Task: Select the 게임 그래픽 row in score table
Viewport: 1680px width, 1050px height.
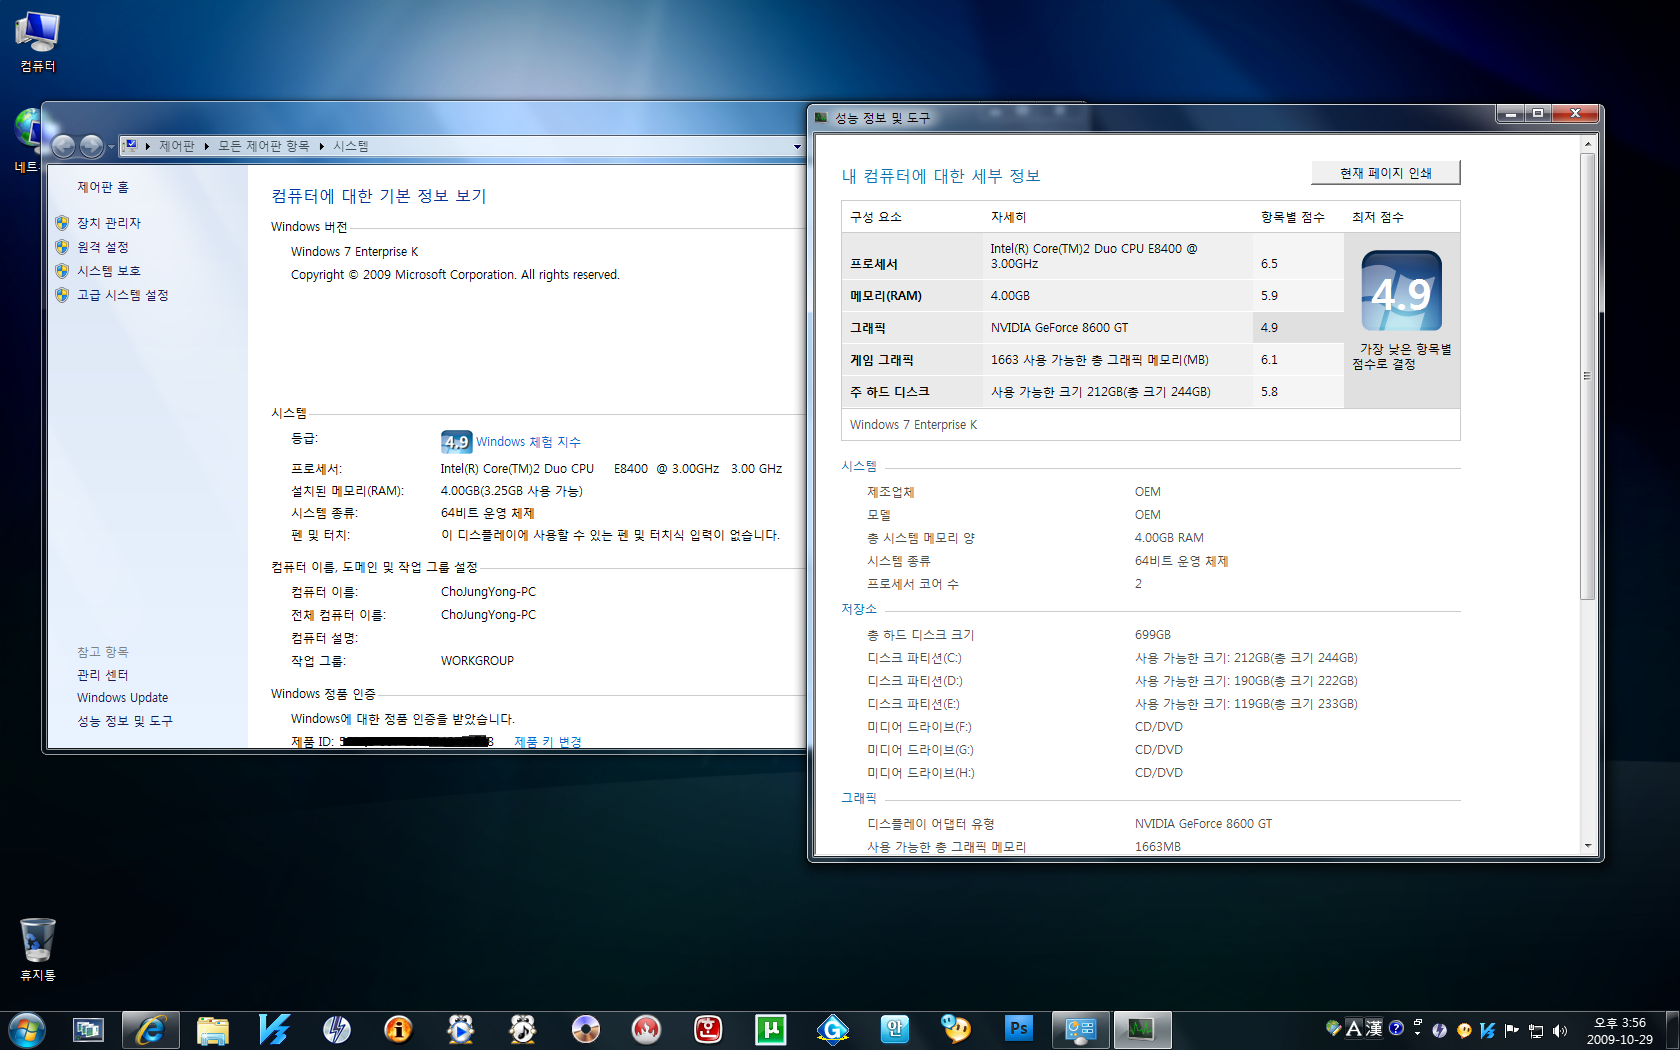Action: pyautogui.click(x=1092, y=360)
